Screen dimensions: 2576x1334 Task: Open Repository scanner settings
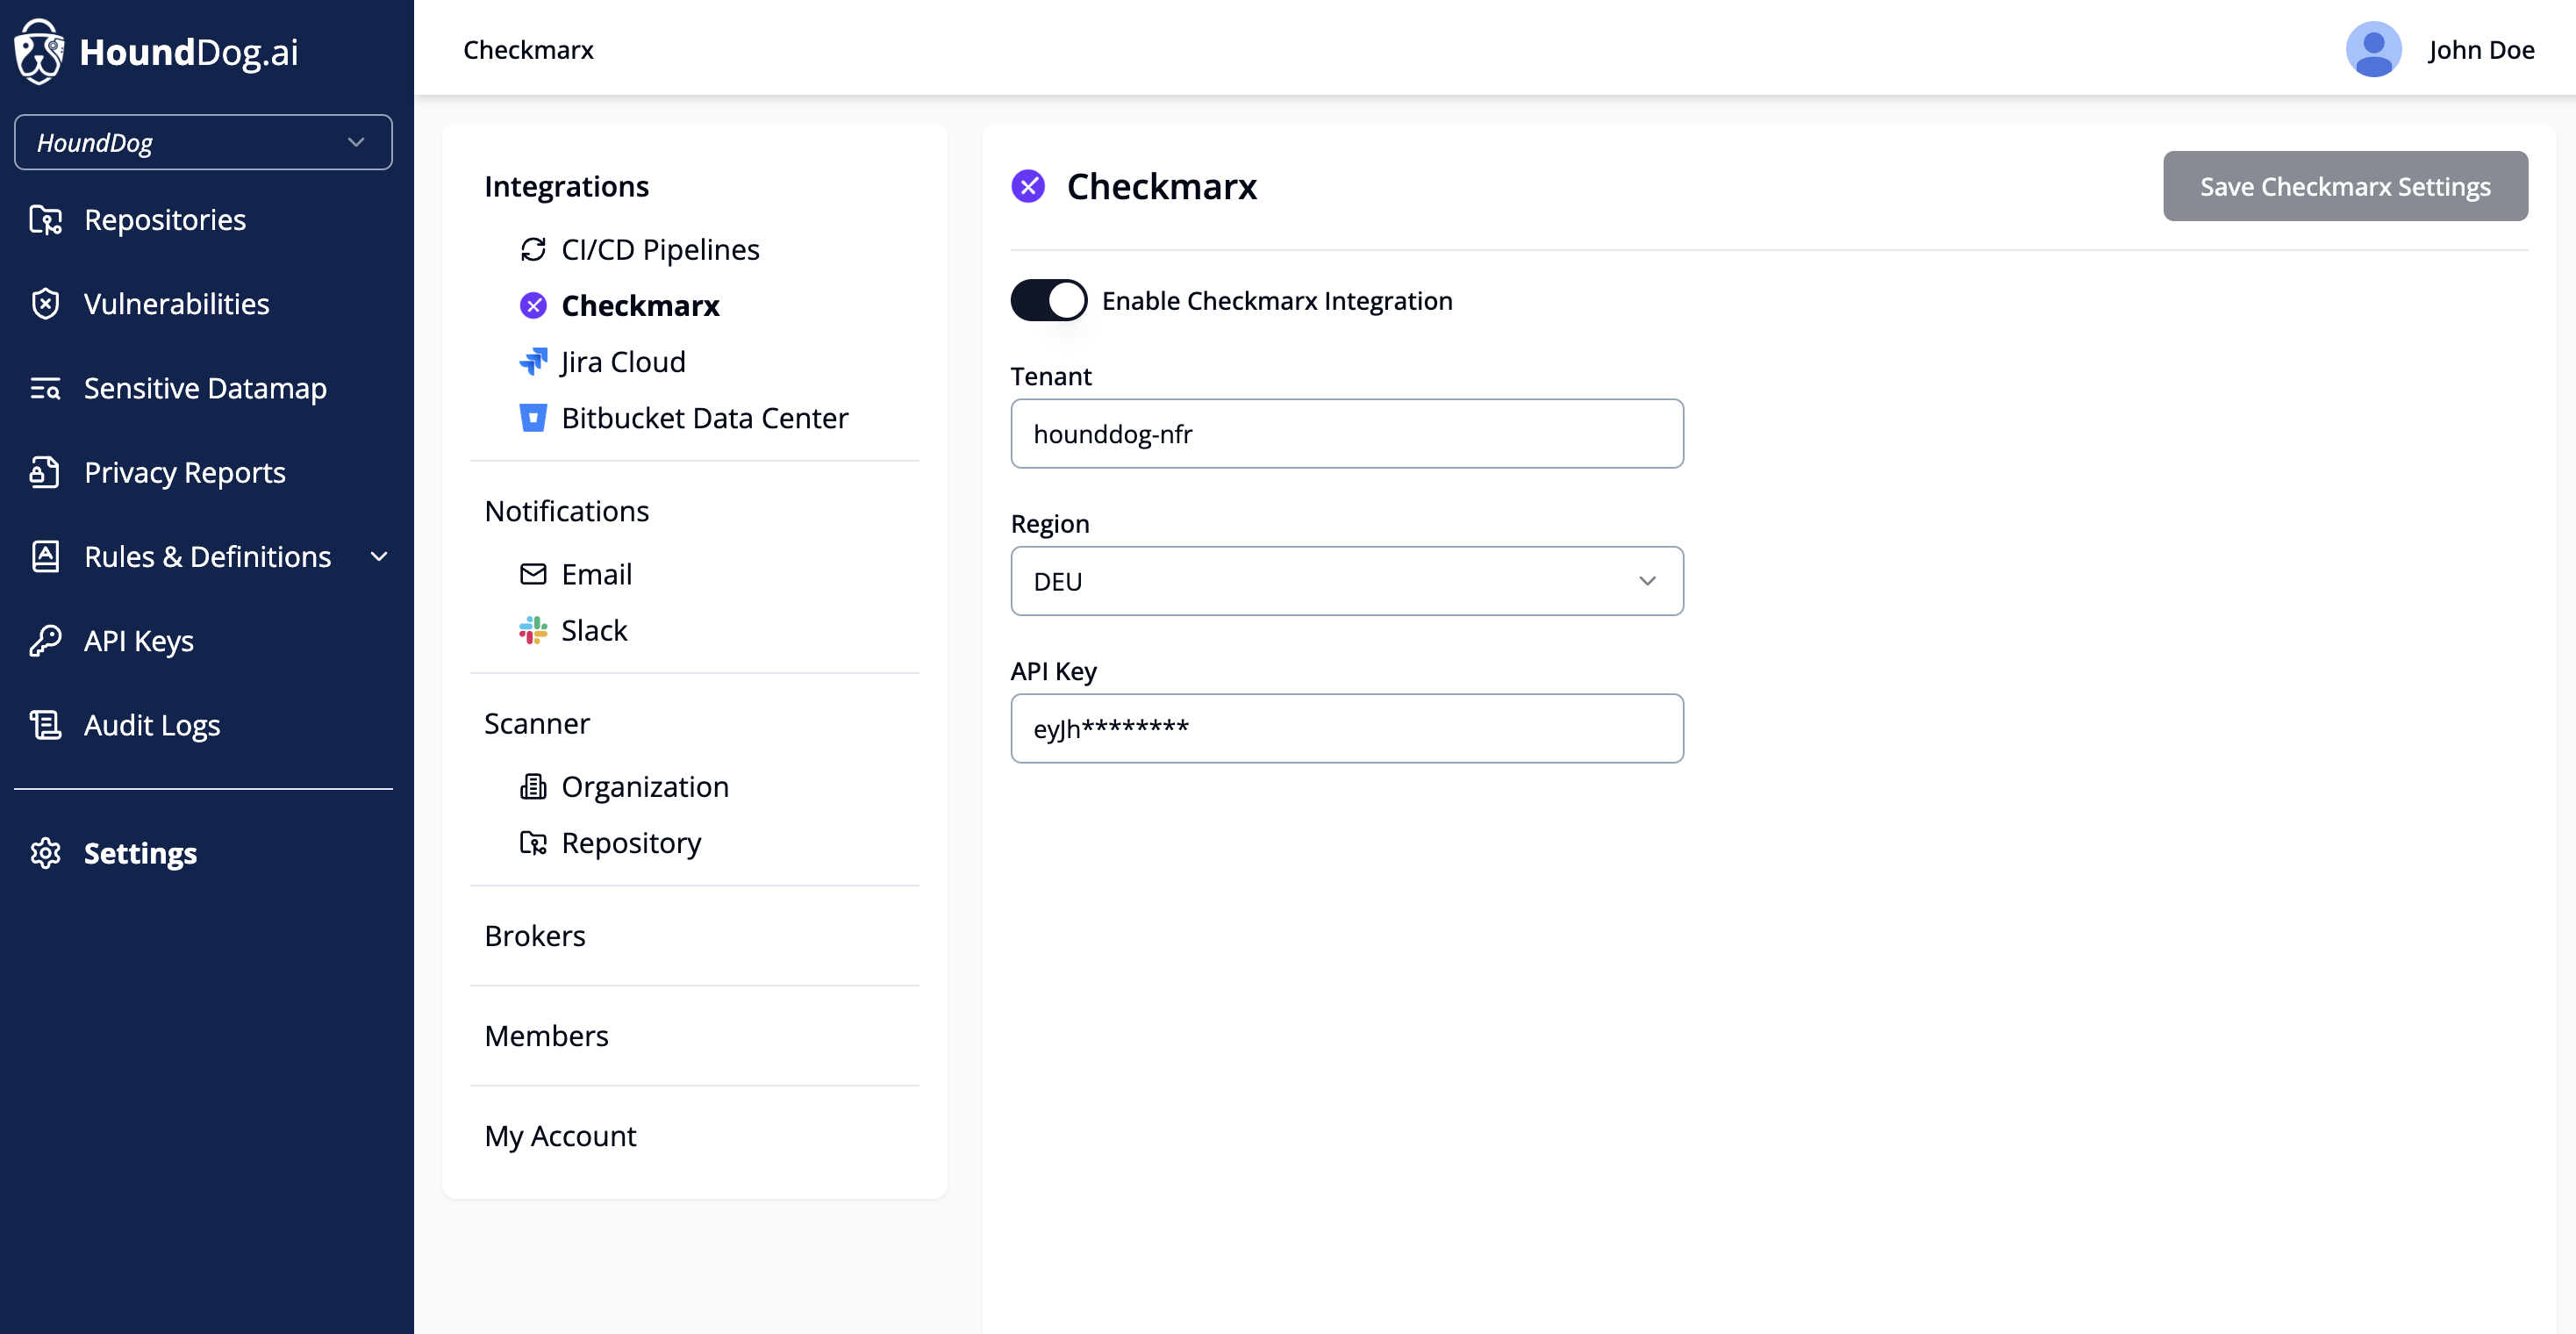(x=631, y=843)
